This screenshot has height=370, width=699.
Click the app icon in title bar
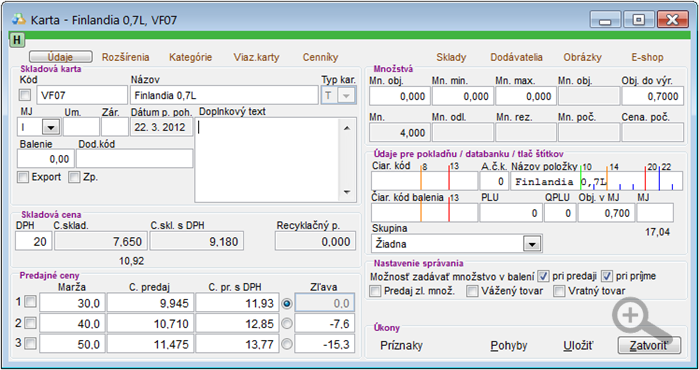click(19, 20)
